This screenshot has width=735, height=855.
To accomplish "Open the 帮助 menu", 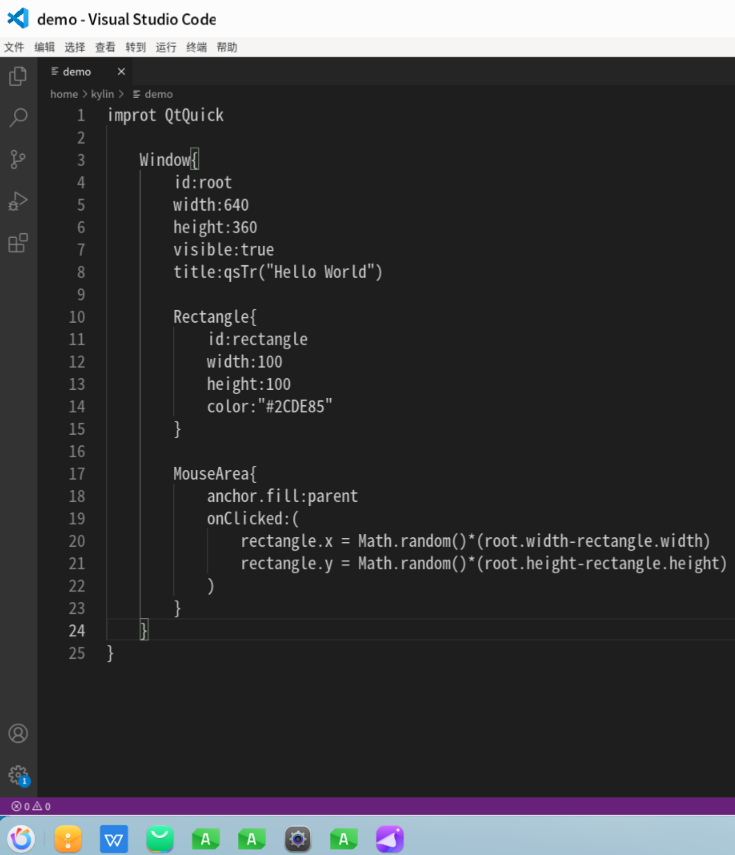I will click(227, 47).
